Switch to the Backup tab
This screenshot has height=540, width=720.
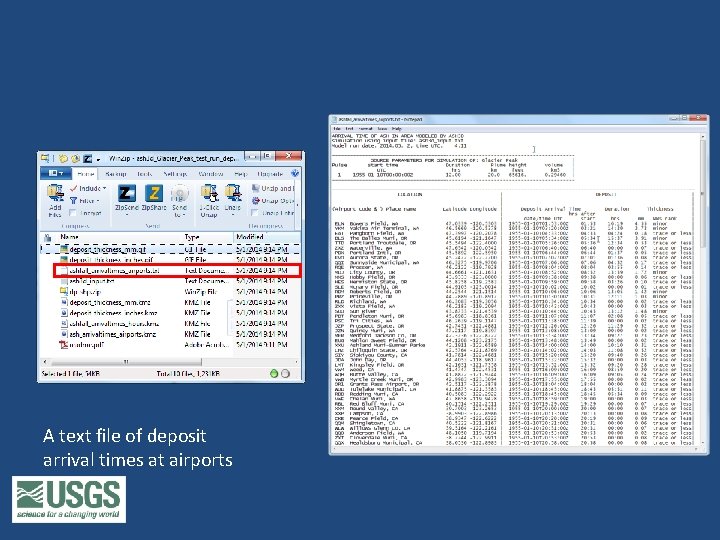115,174
